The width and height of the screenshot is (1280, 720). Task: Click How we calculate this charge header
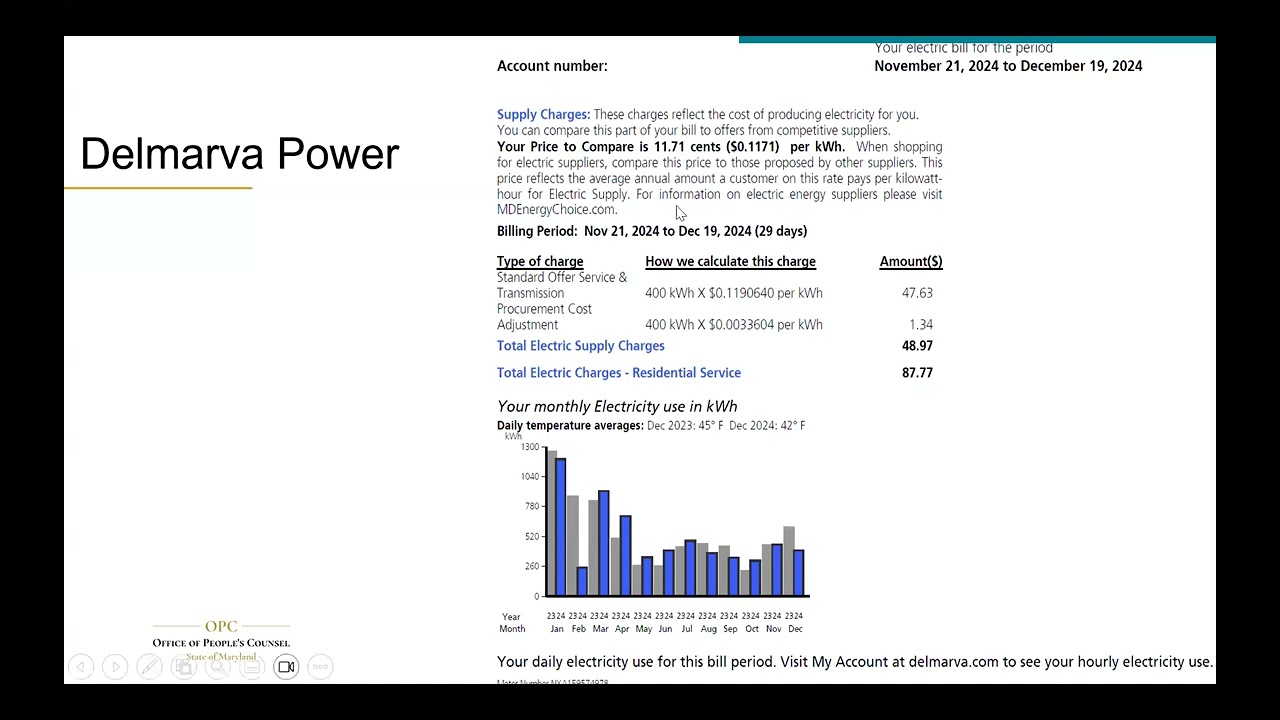(730, 262)
